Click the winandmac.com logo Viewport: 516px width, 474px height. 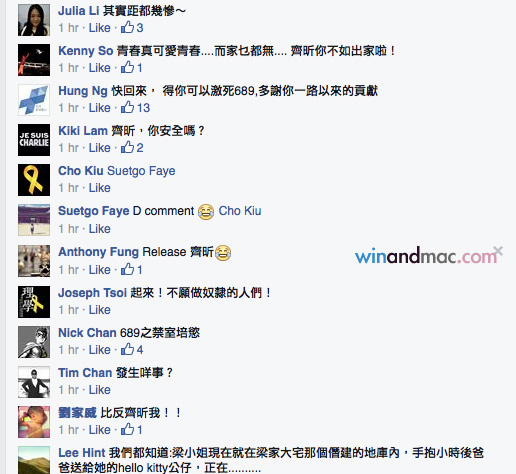tap(426, 256)
